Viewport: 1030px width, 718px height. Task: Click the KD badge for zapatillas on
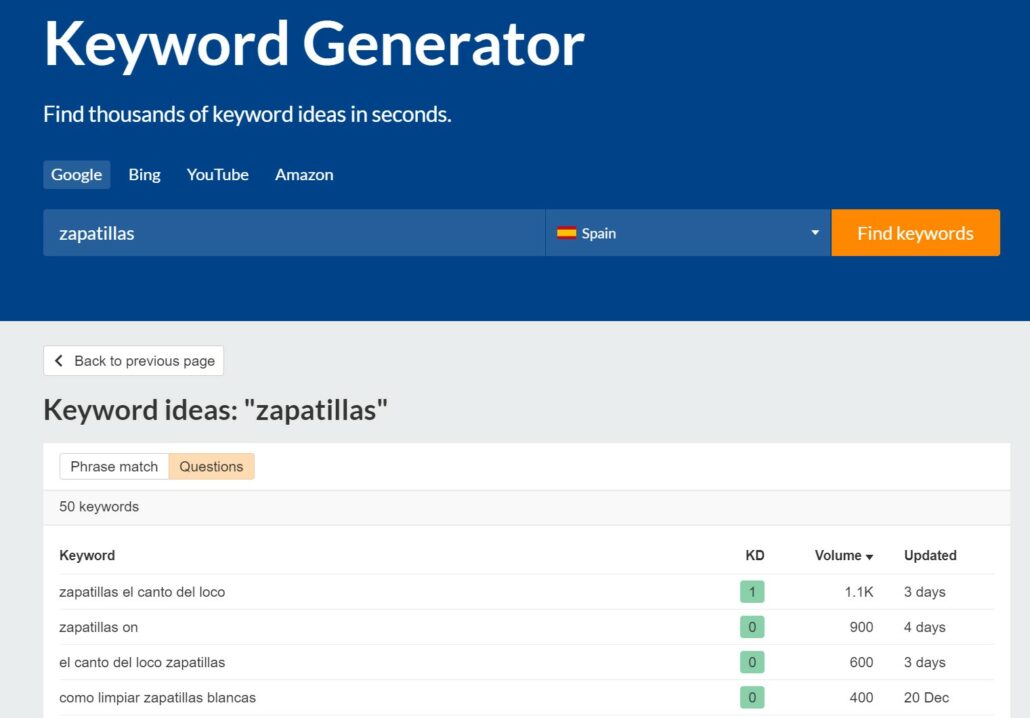tap(750, 627)
